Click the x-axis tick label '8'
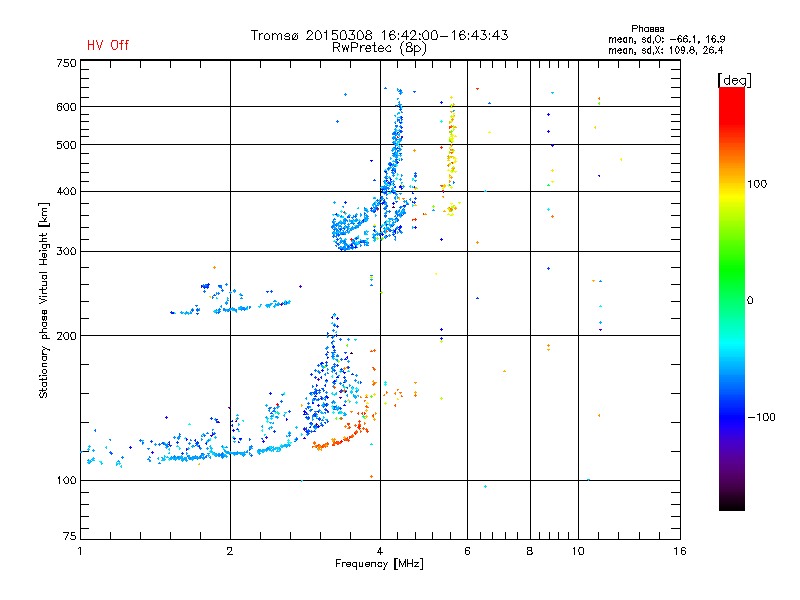 coord(530,551)
